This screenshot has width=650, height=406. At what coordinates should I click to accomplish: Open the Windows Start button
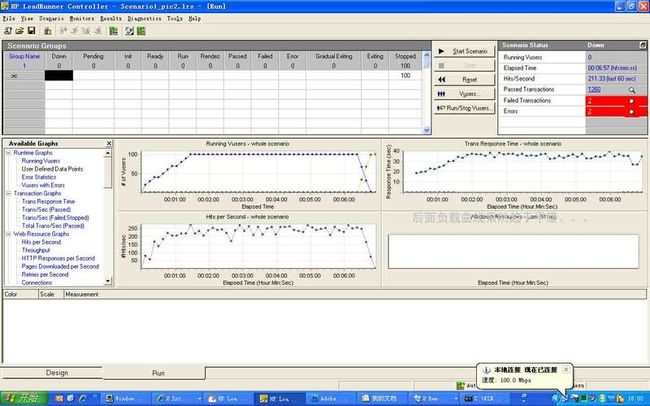click(x=24, y=398)
